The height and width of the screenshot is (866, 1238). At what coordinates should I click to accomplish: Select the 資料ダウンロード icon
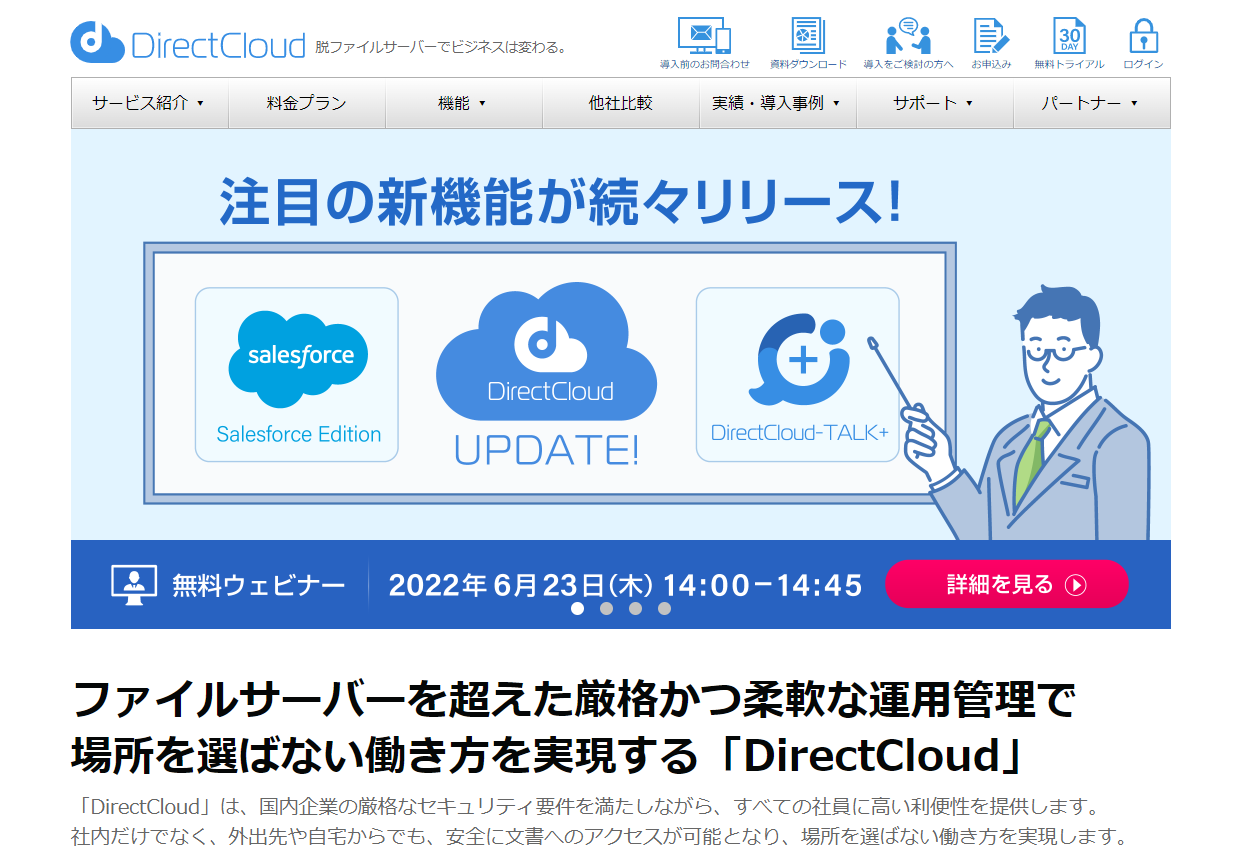point(806,33)
